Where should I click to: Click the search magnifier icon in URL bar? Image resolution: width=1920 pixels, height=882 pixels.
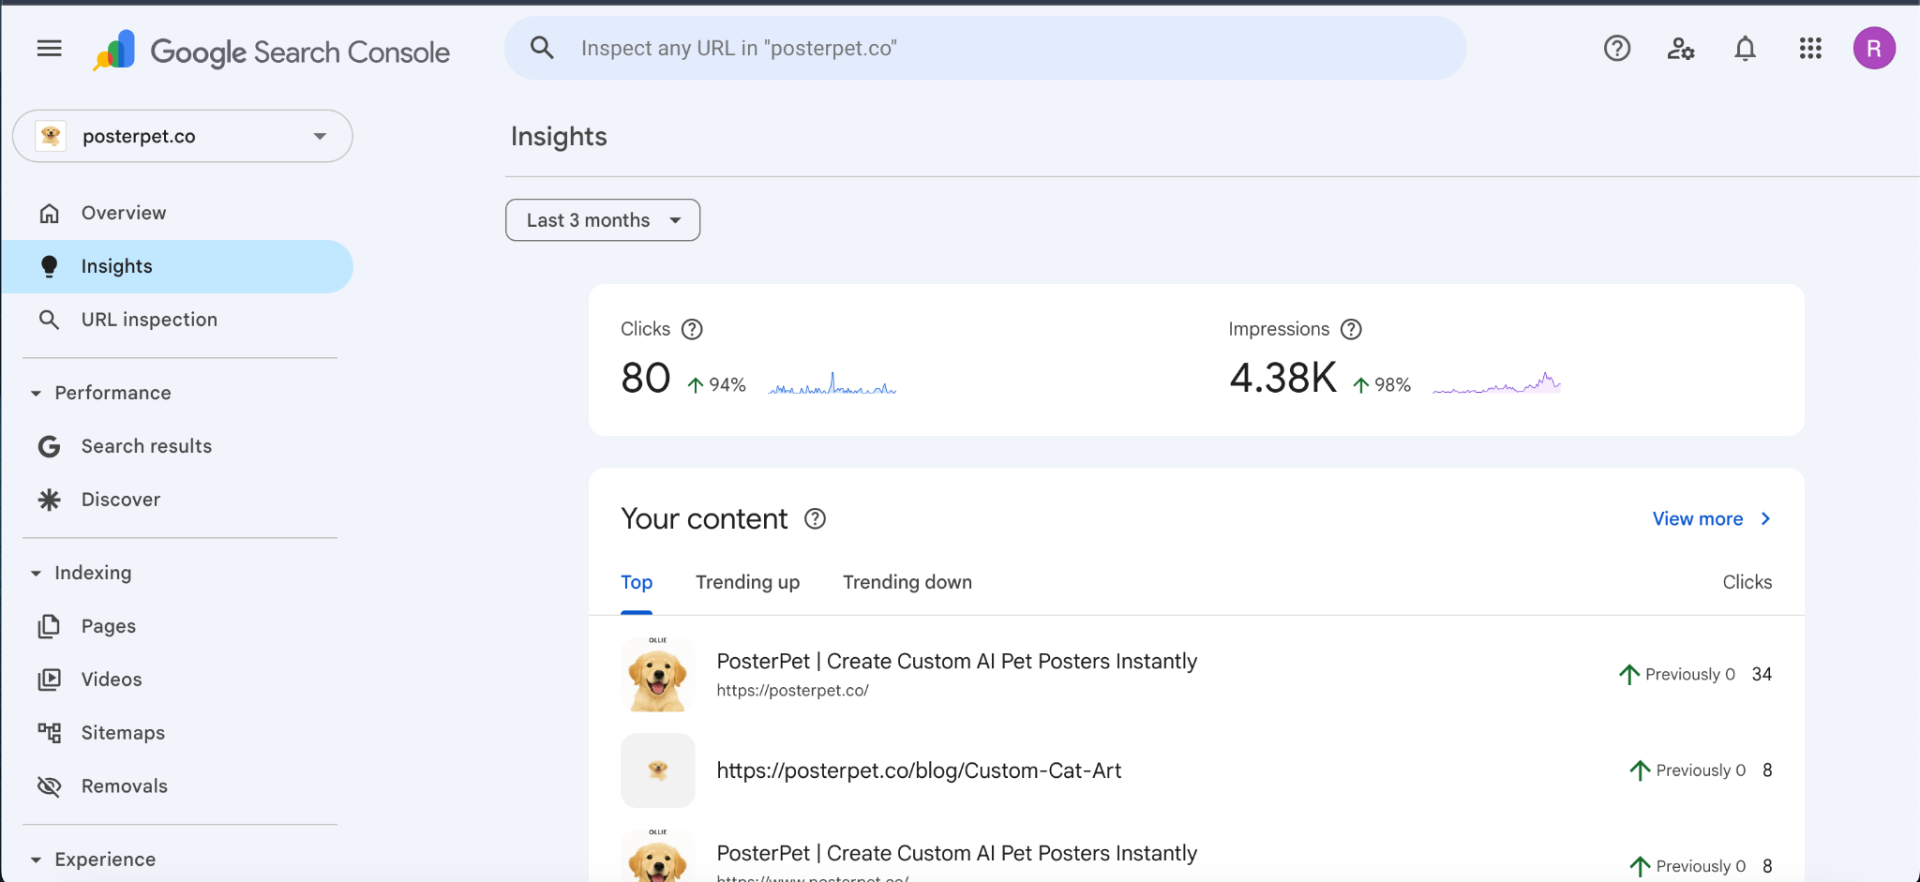[x=542, y=48]
